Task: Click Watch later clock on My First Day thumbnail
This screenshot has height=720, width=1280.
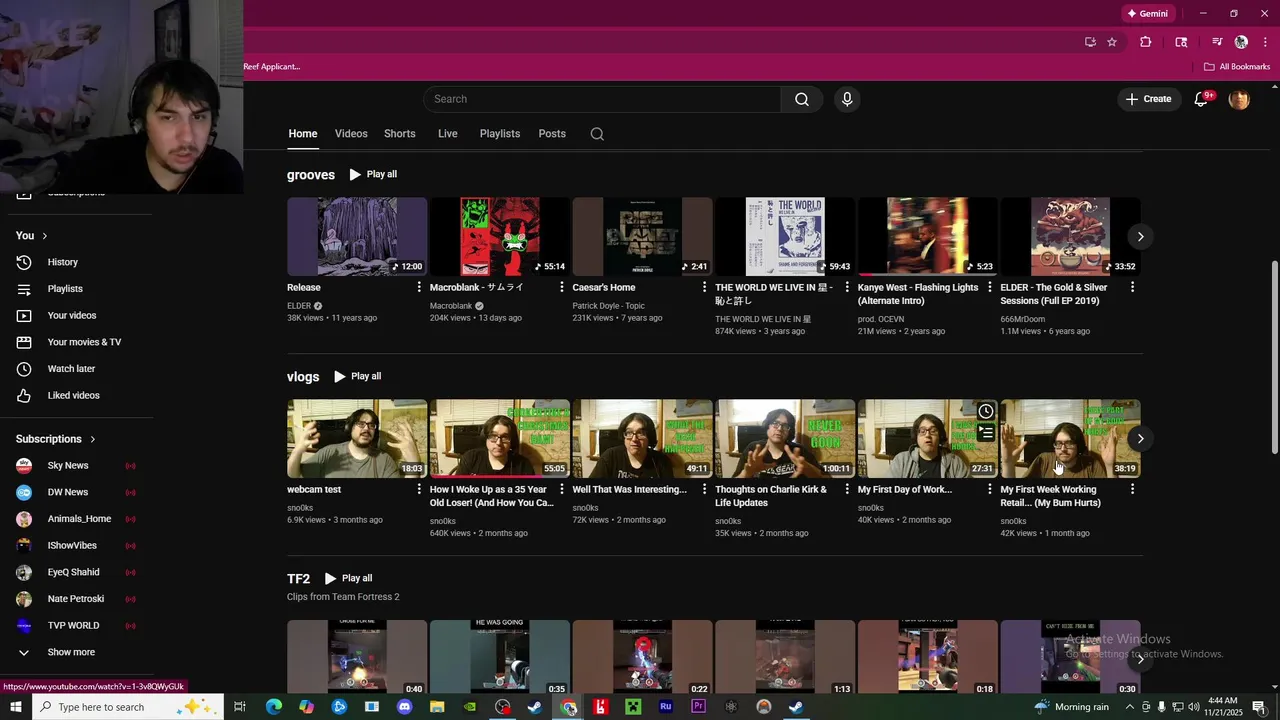Action: pyautogui.click(x=986, y=411)
